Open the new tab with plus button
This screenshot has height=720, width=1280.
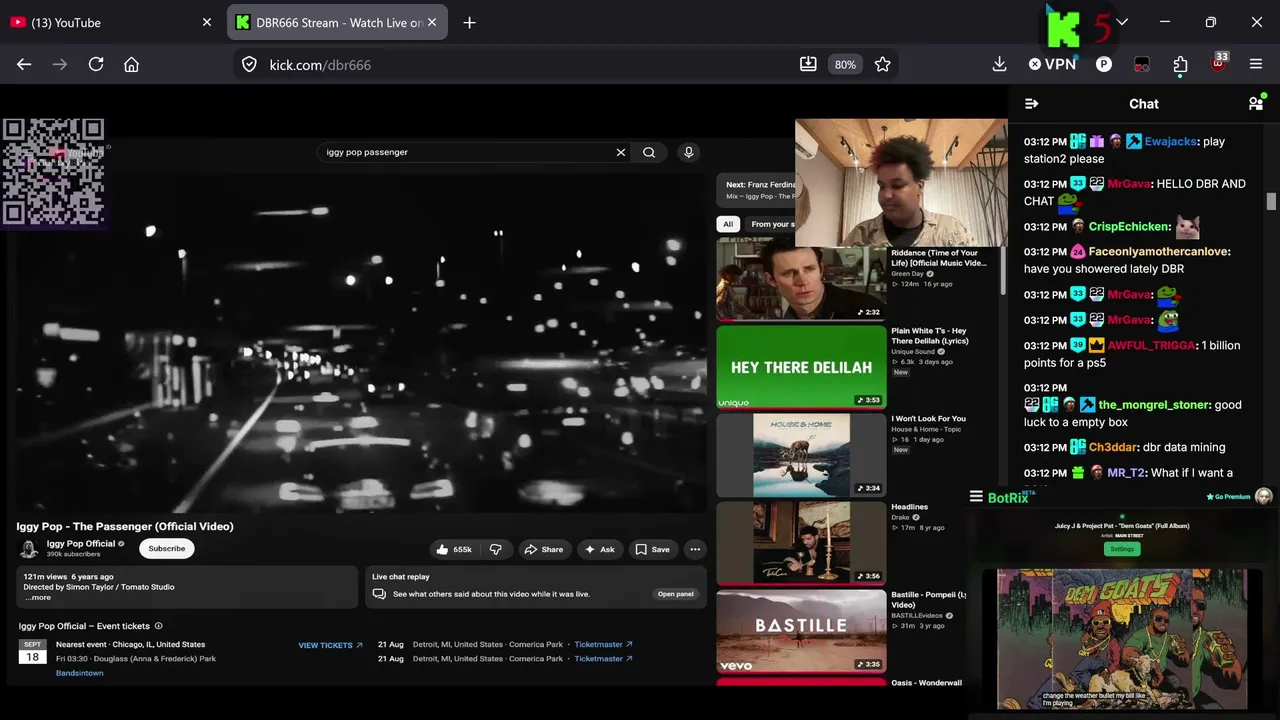click(469, 22)
